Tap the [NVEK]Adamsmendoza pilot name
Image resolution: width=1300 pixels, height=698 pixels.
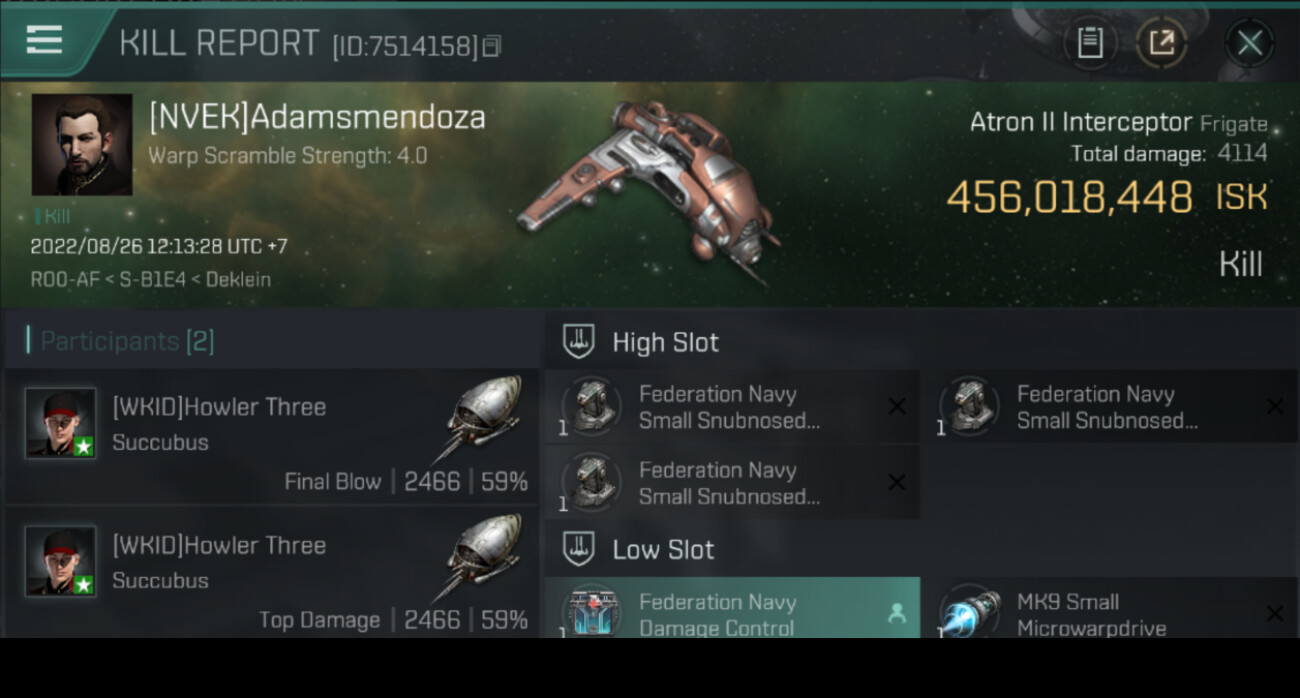(317, 117)
